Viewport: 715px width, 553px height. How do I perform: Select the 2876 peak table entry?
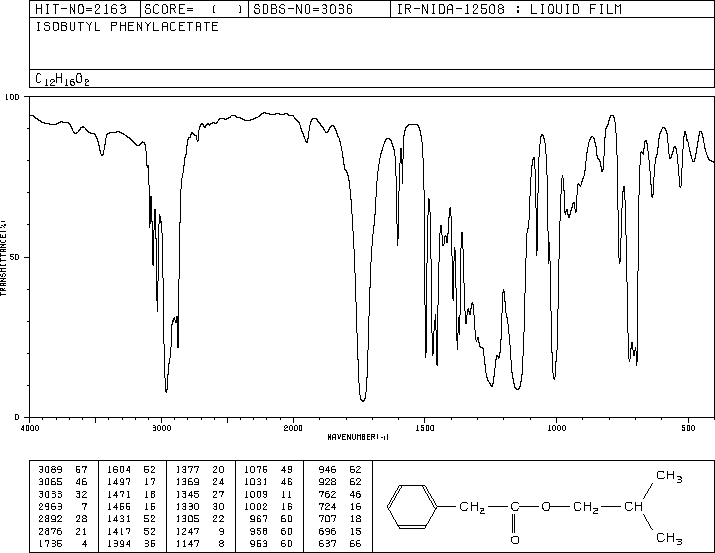pos(63,531)
